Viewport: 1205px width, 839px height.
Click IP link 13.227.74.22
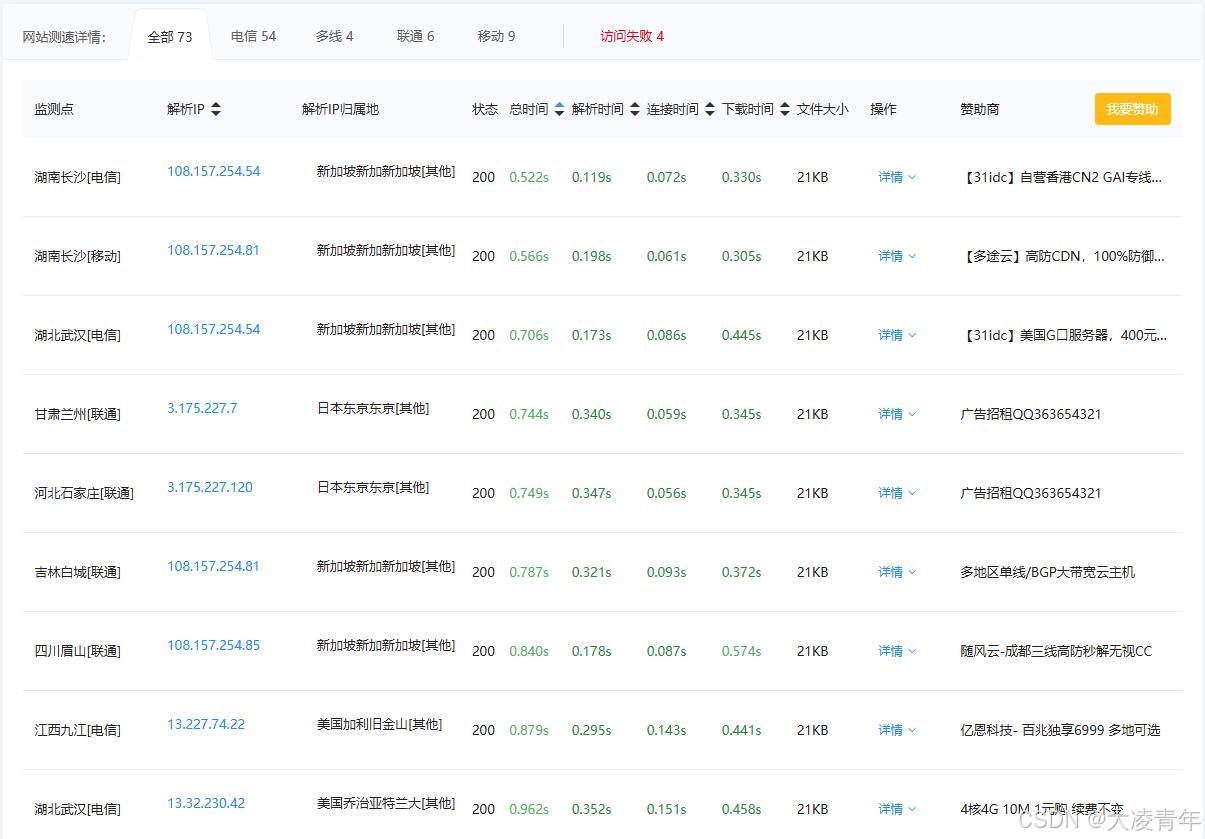pos(208,724)
